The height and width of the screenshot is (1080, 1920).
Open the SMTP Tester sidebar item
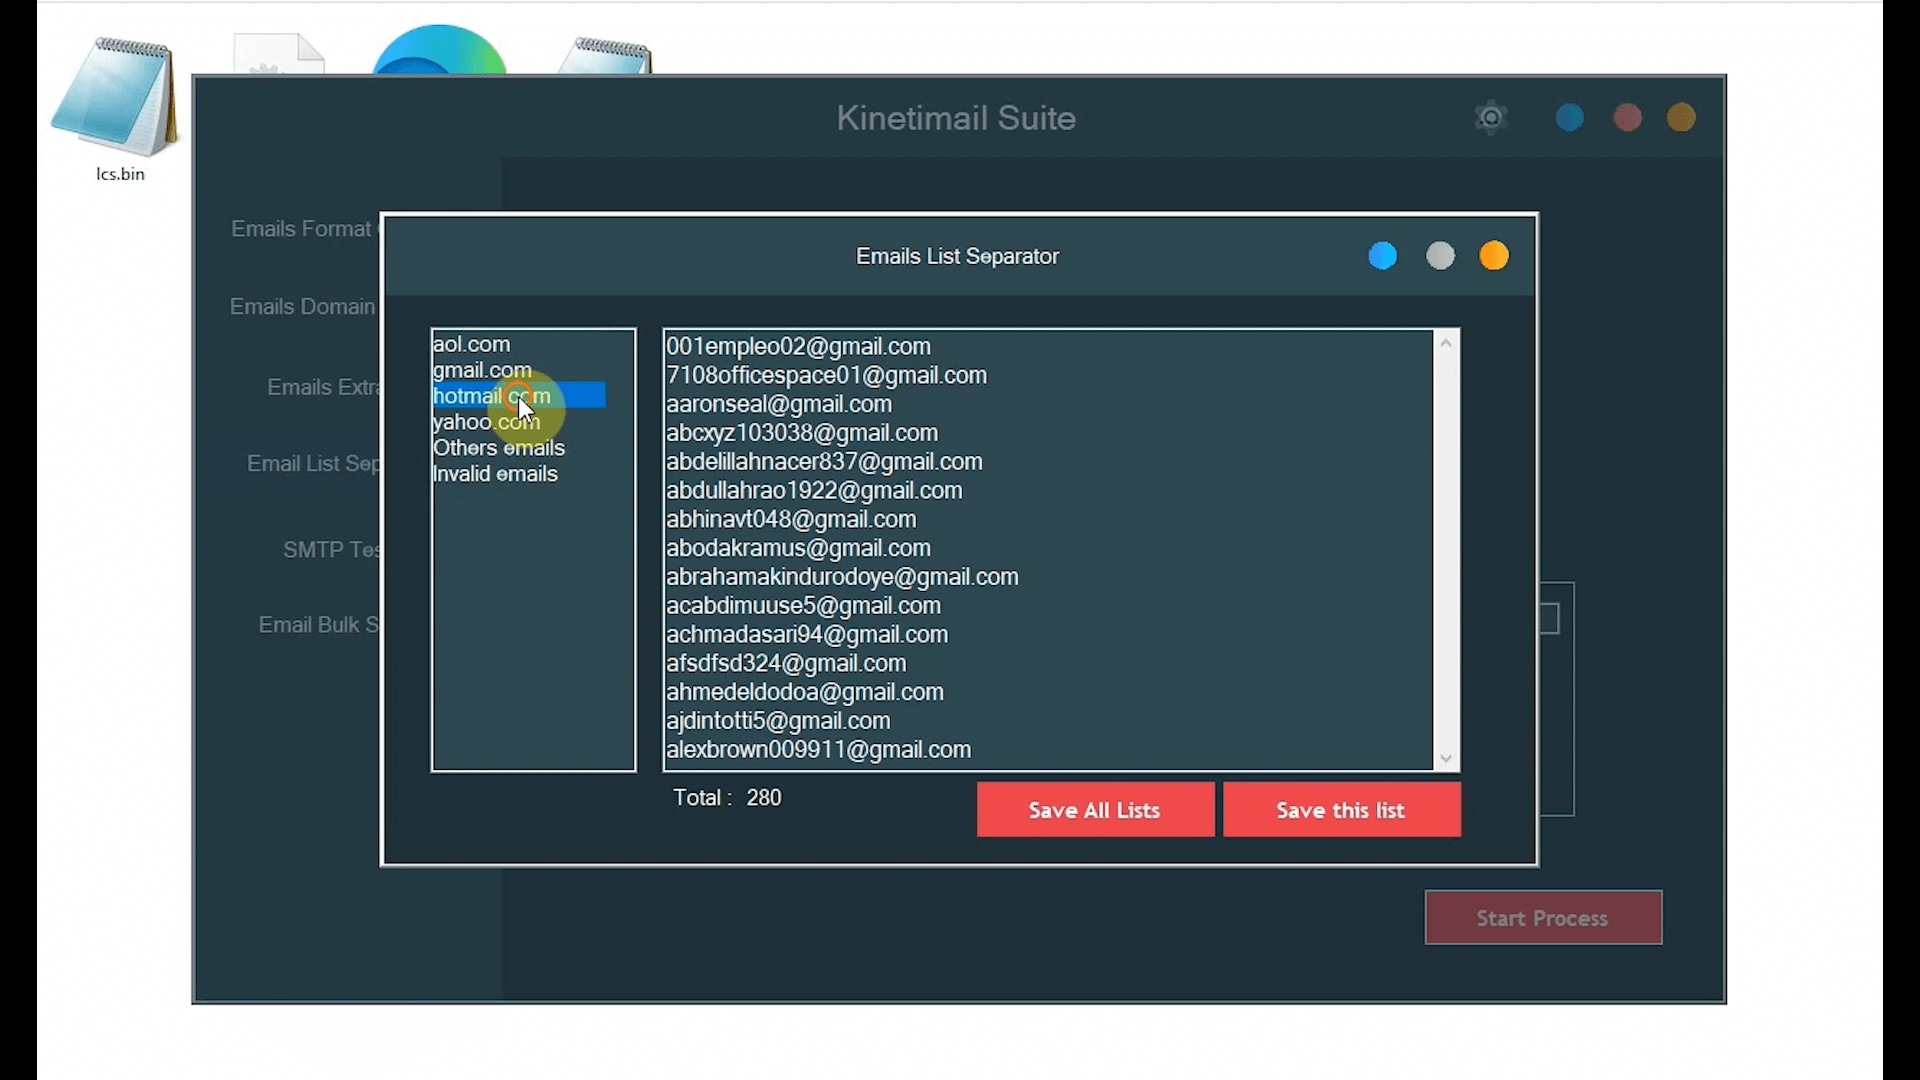point(331,550)
